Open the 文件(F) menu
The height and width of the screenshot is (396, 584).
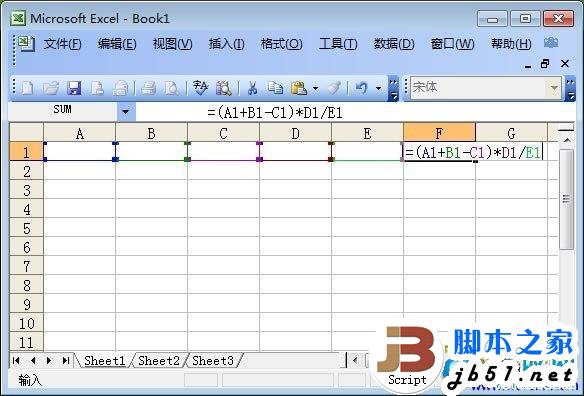pyautogui.click(x=62, y=44)
